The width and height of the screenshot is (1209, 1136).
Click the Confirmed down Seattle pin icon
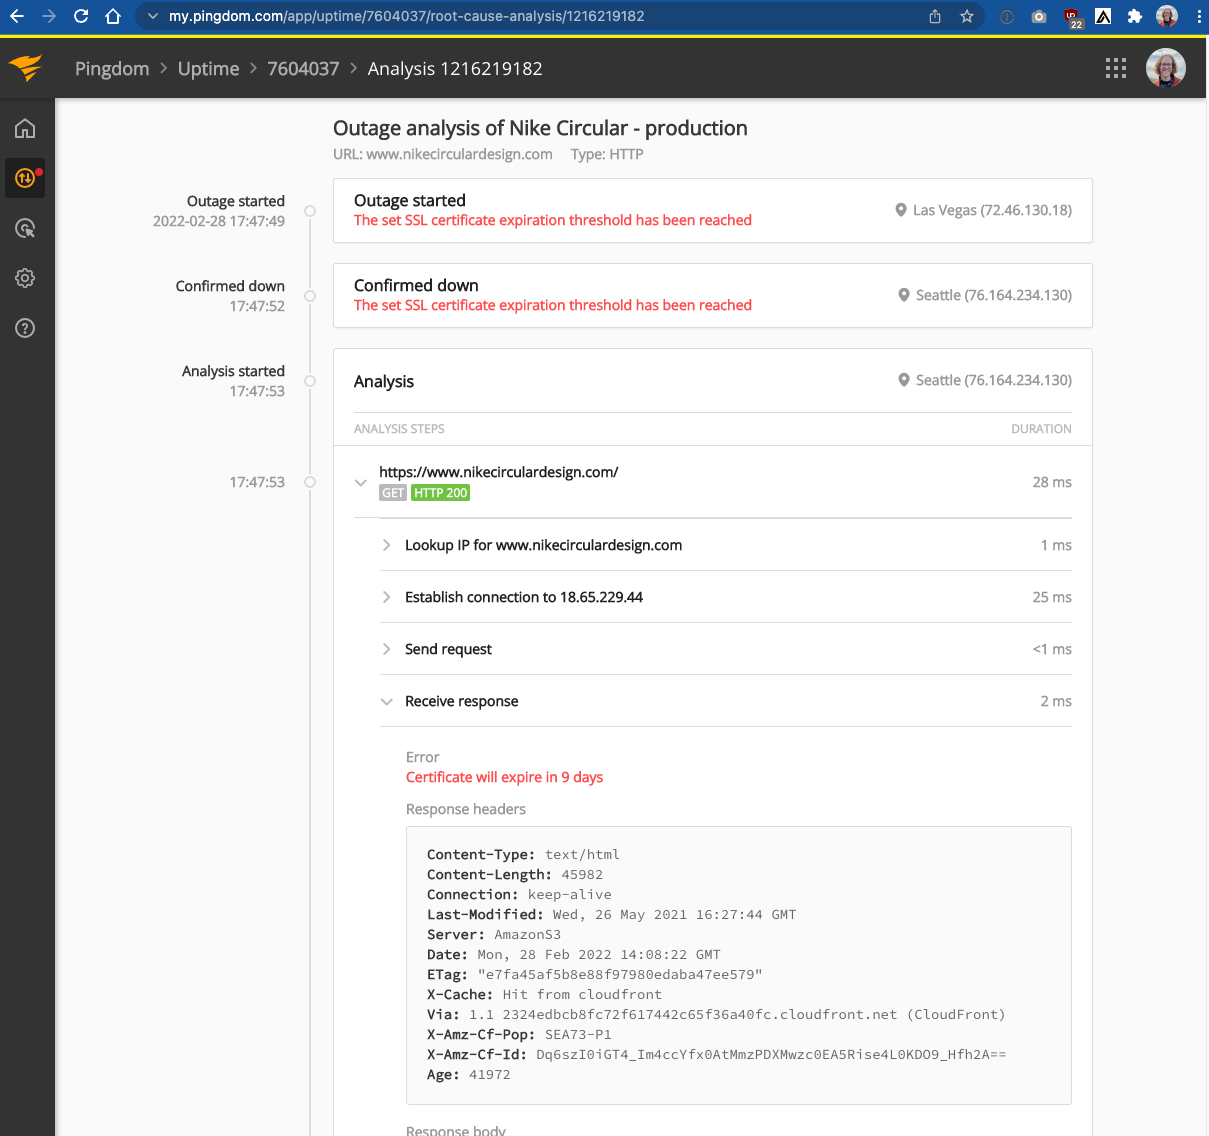[x=904, y=295]
